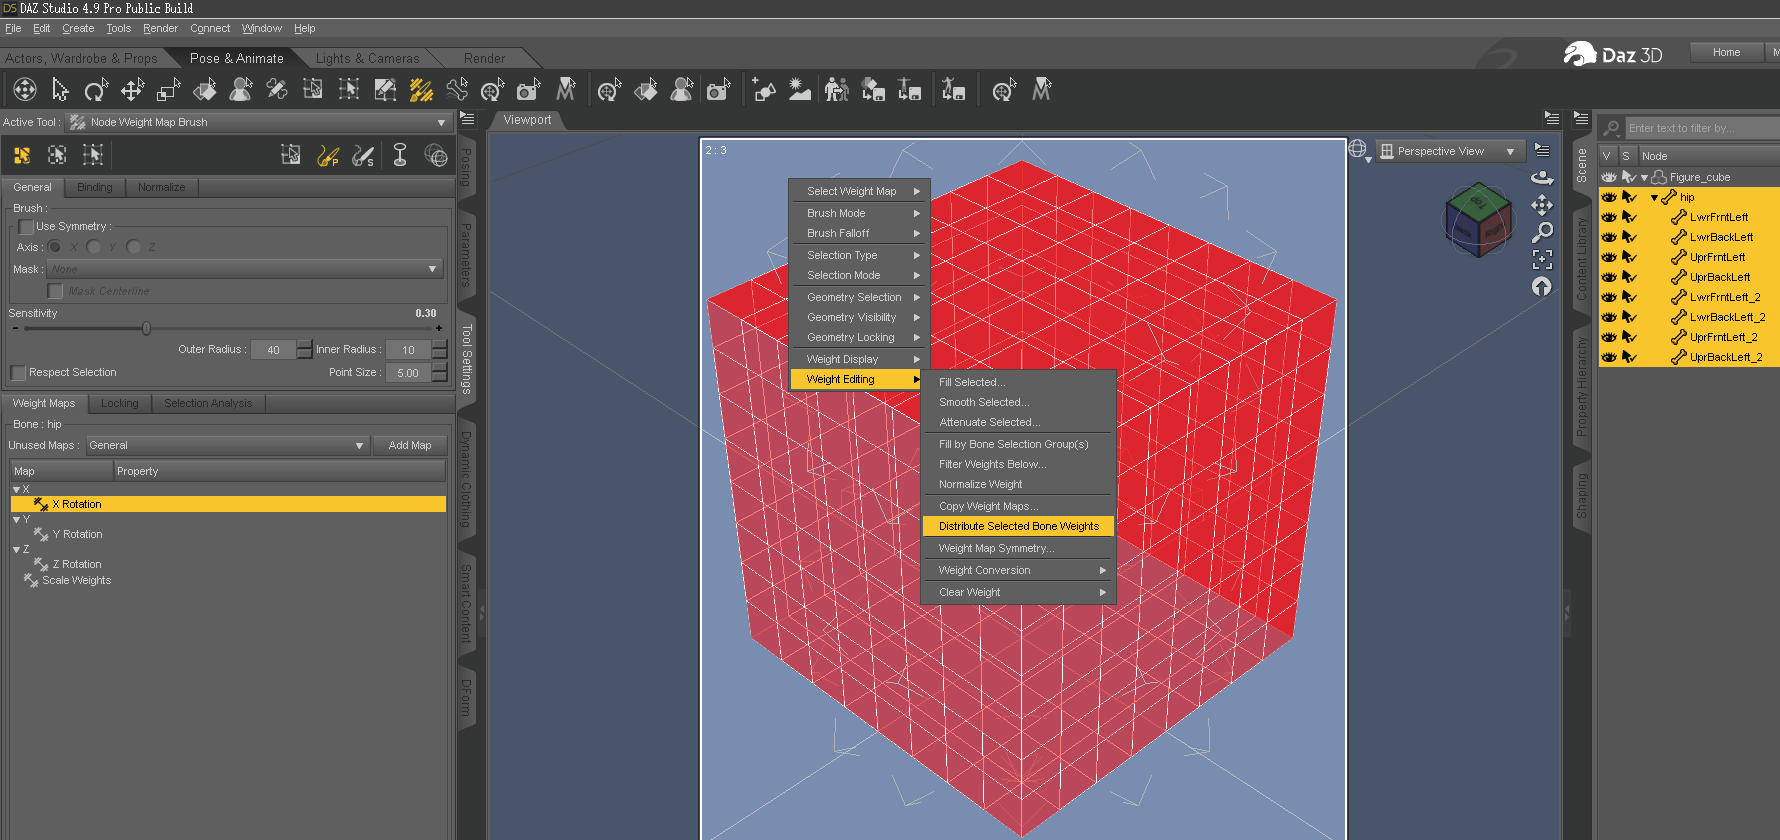This screenshot has width=1780, height=840.
Task: Click Normalize Weight in the submenu
Action: pyautogui.click(x=1018, y=484)
